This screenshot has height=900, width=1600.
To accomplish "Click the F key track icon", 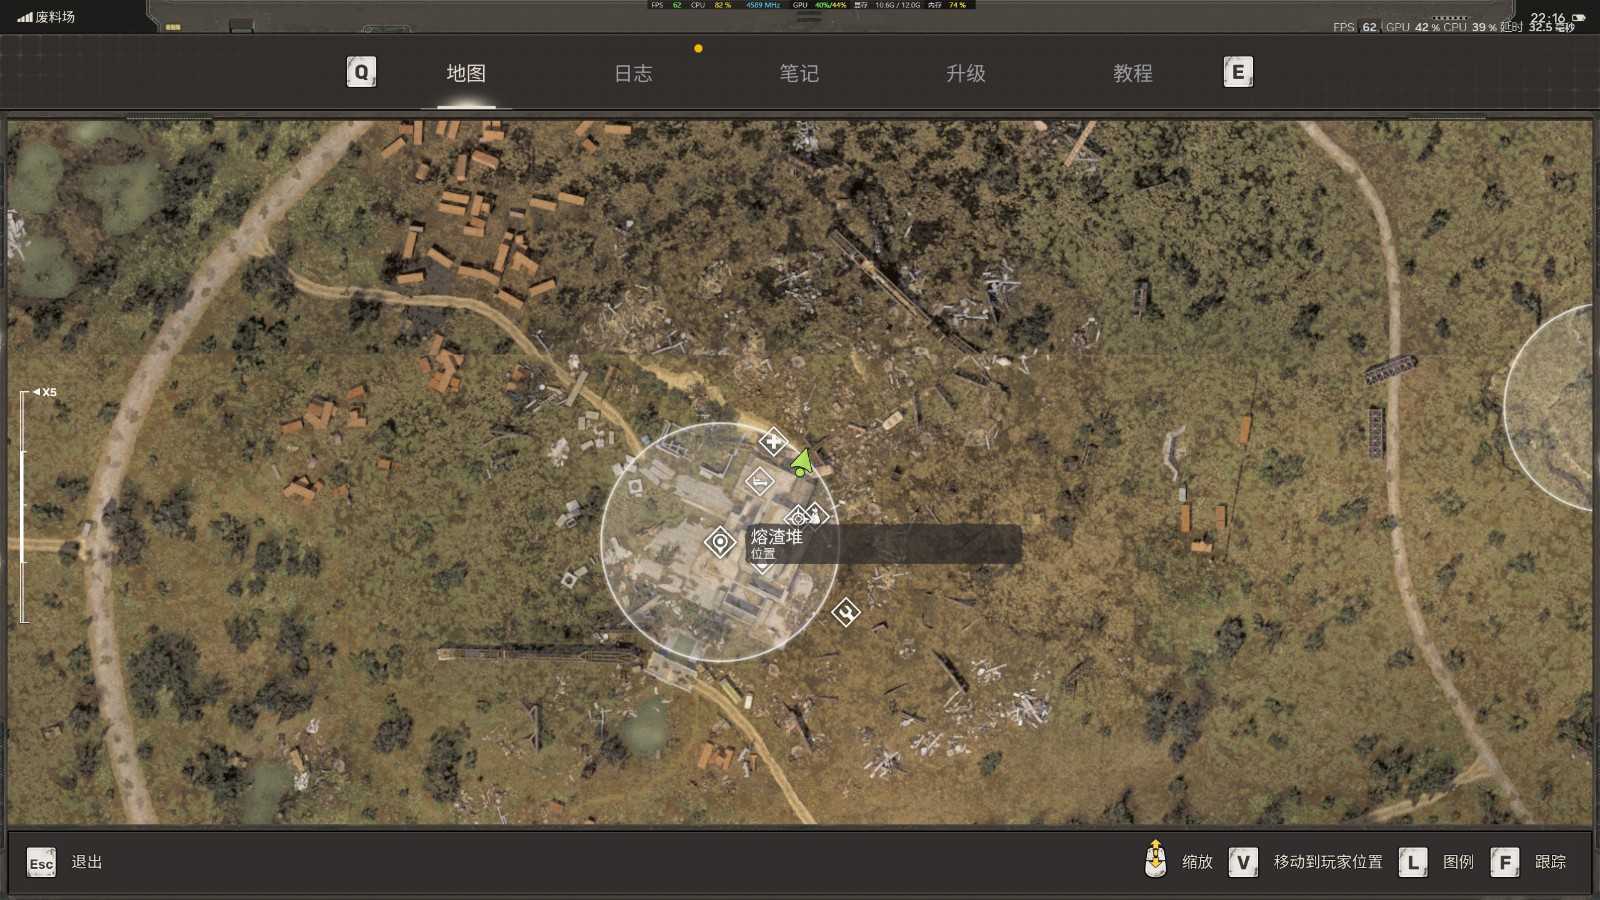I will [1505, 862].
